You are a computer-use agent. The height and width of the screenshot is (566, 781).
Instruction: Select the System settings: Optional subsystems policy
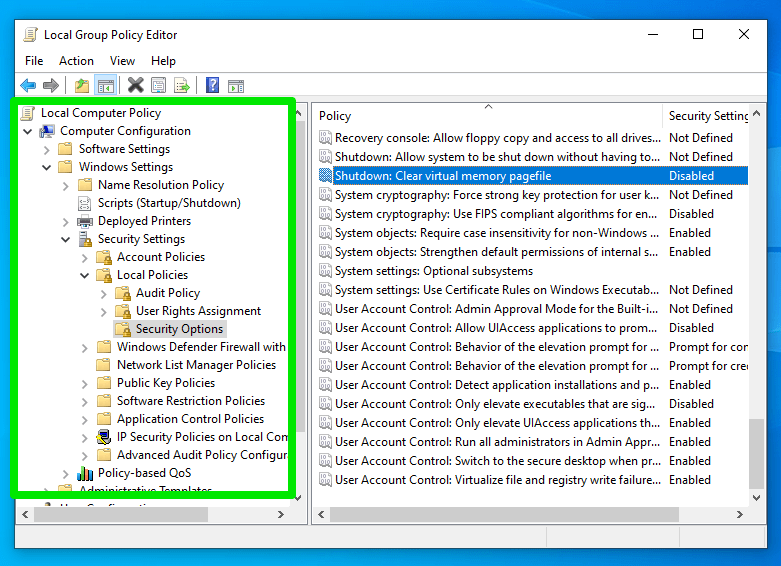pyautogui.click(x=434, y=271)
